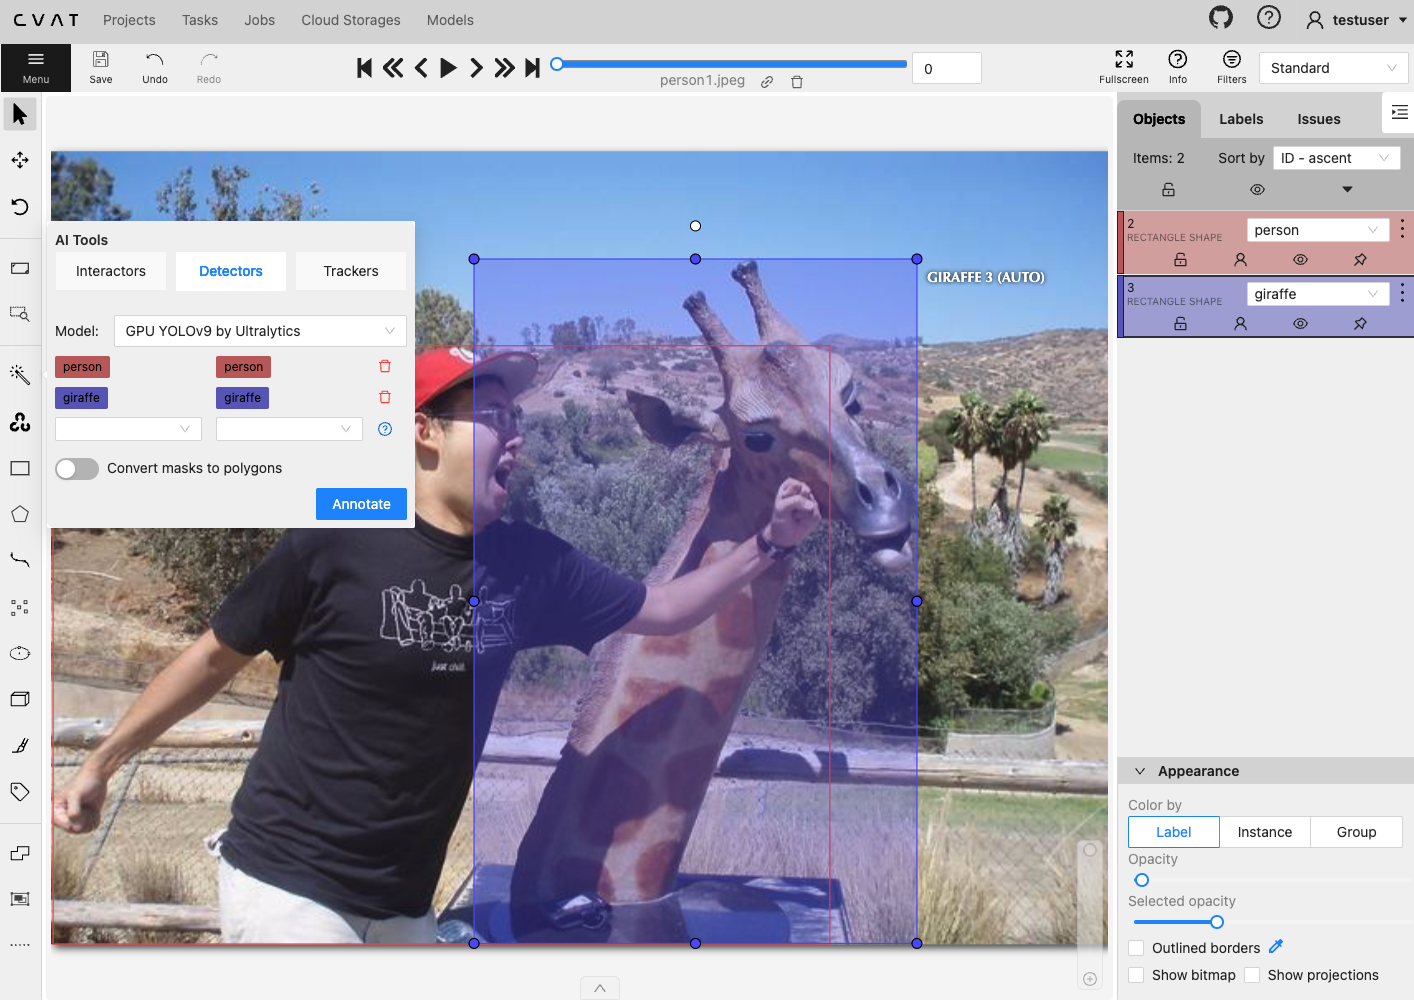Select the zoom region of interest tool
1414x1000 pixels.
coord(20,314)
